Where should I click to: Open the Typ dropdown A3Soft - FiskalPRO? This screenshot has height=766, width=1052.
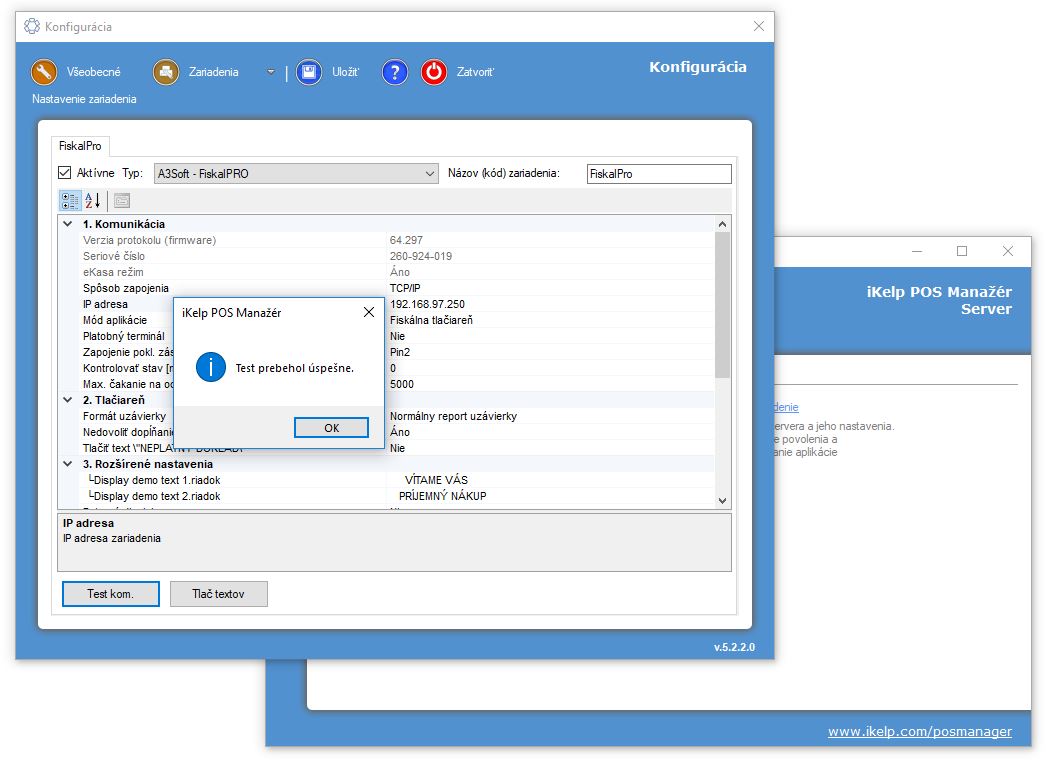pos(296,174)
